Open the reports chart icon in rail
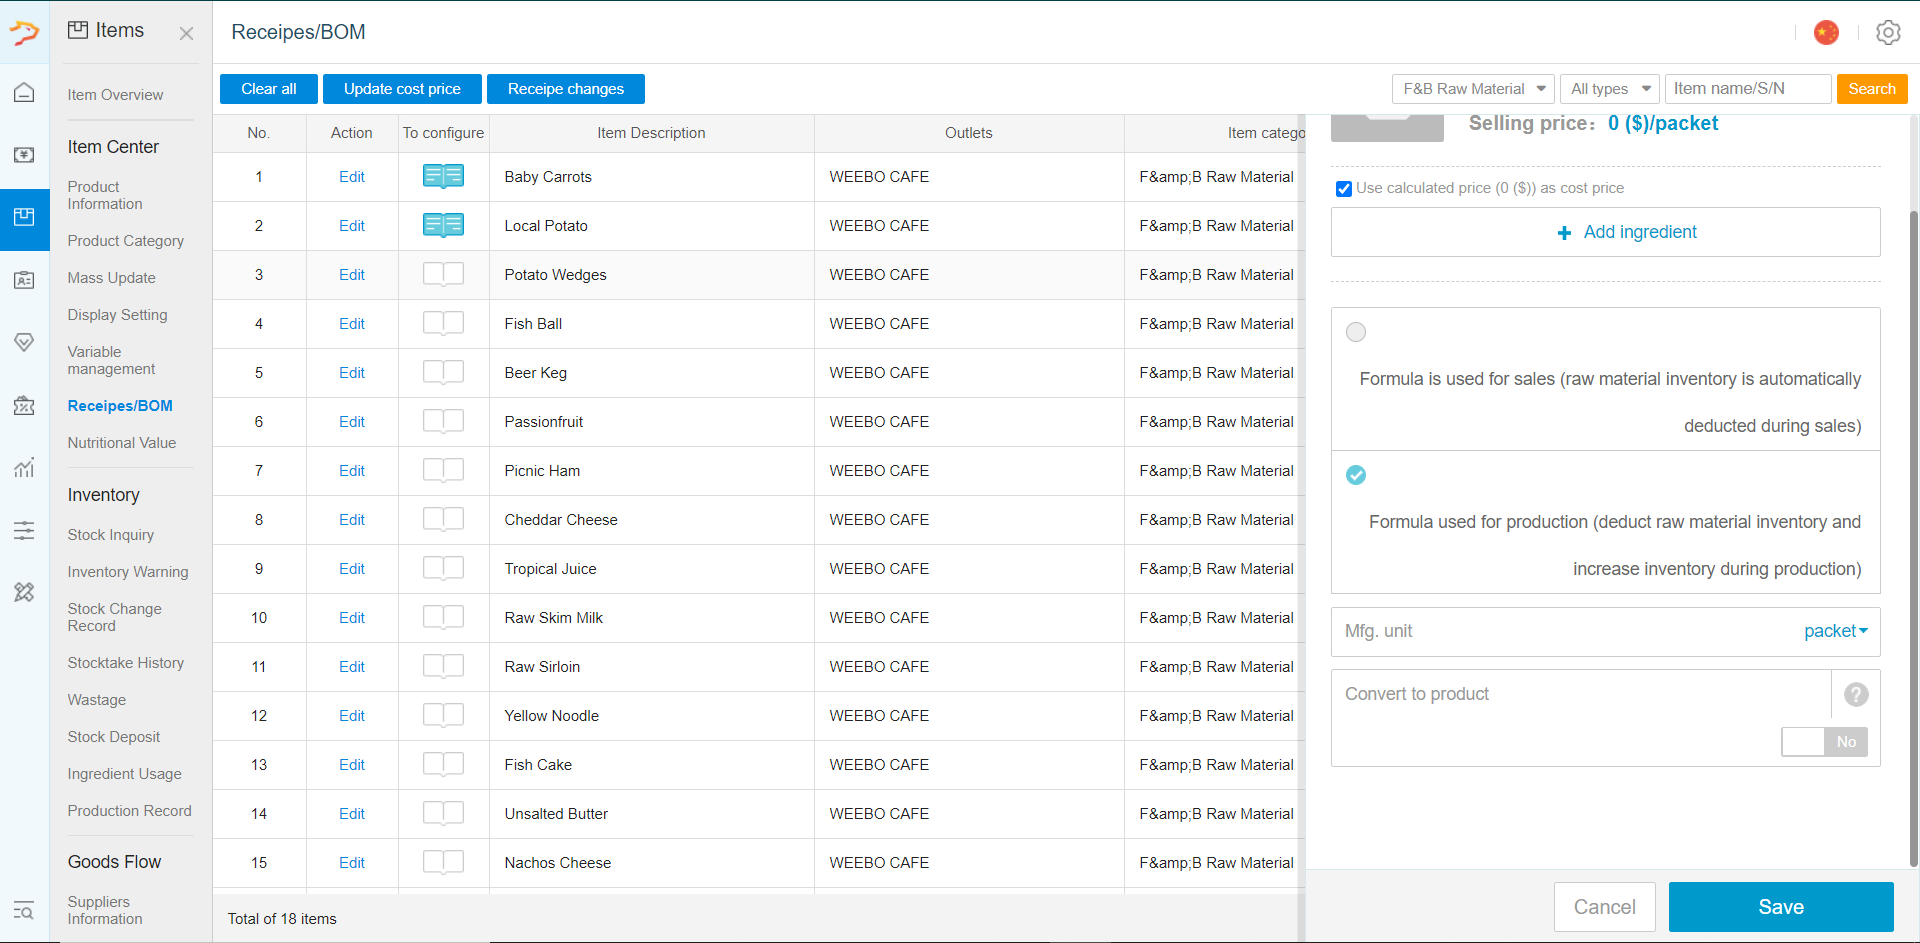This screenshot has height=943, width=1920. (x=24, y=467)
